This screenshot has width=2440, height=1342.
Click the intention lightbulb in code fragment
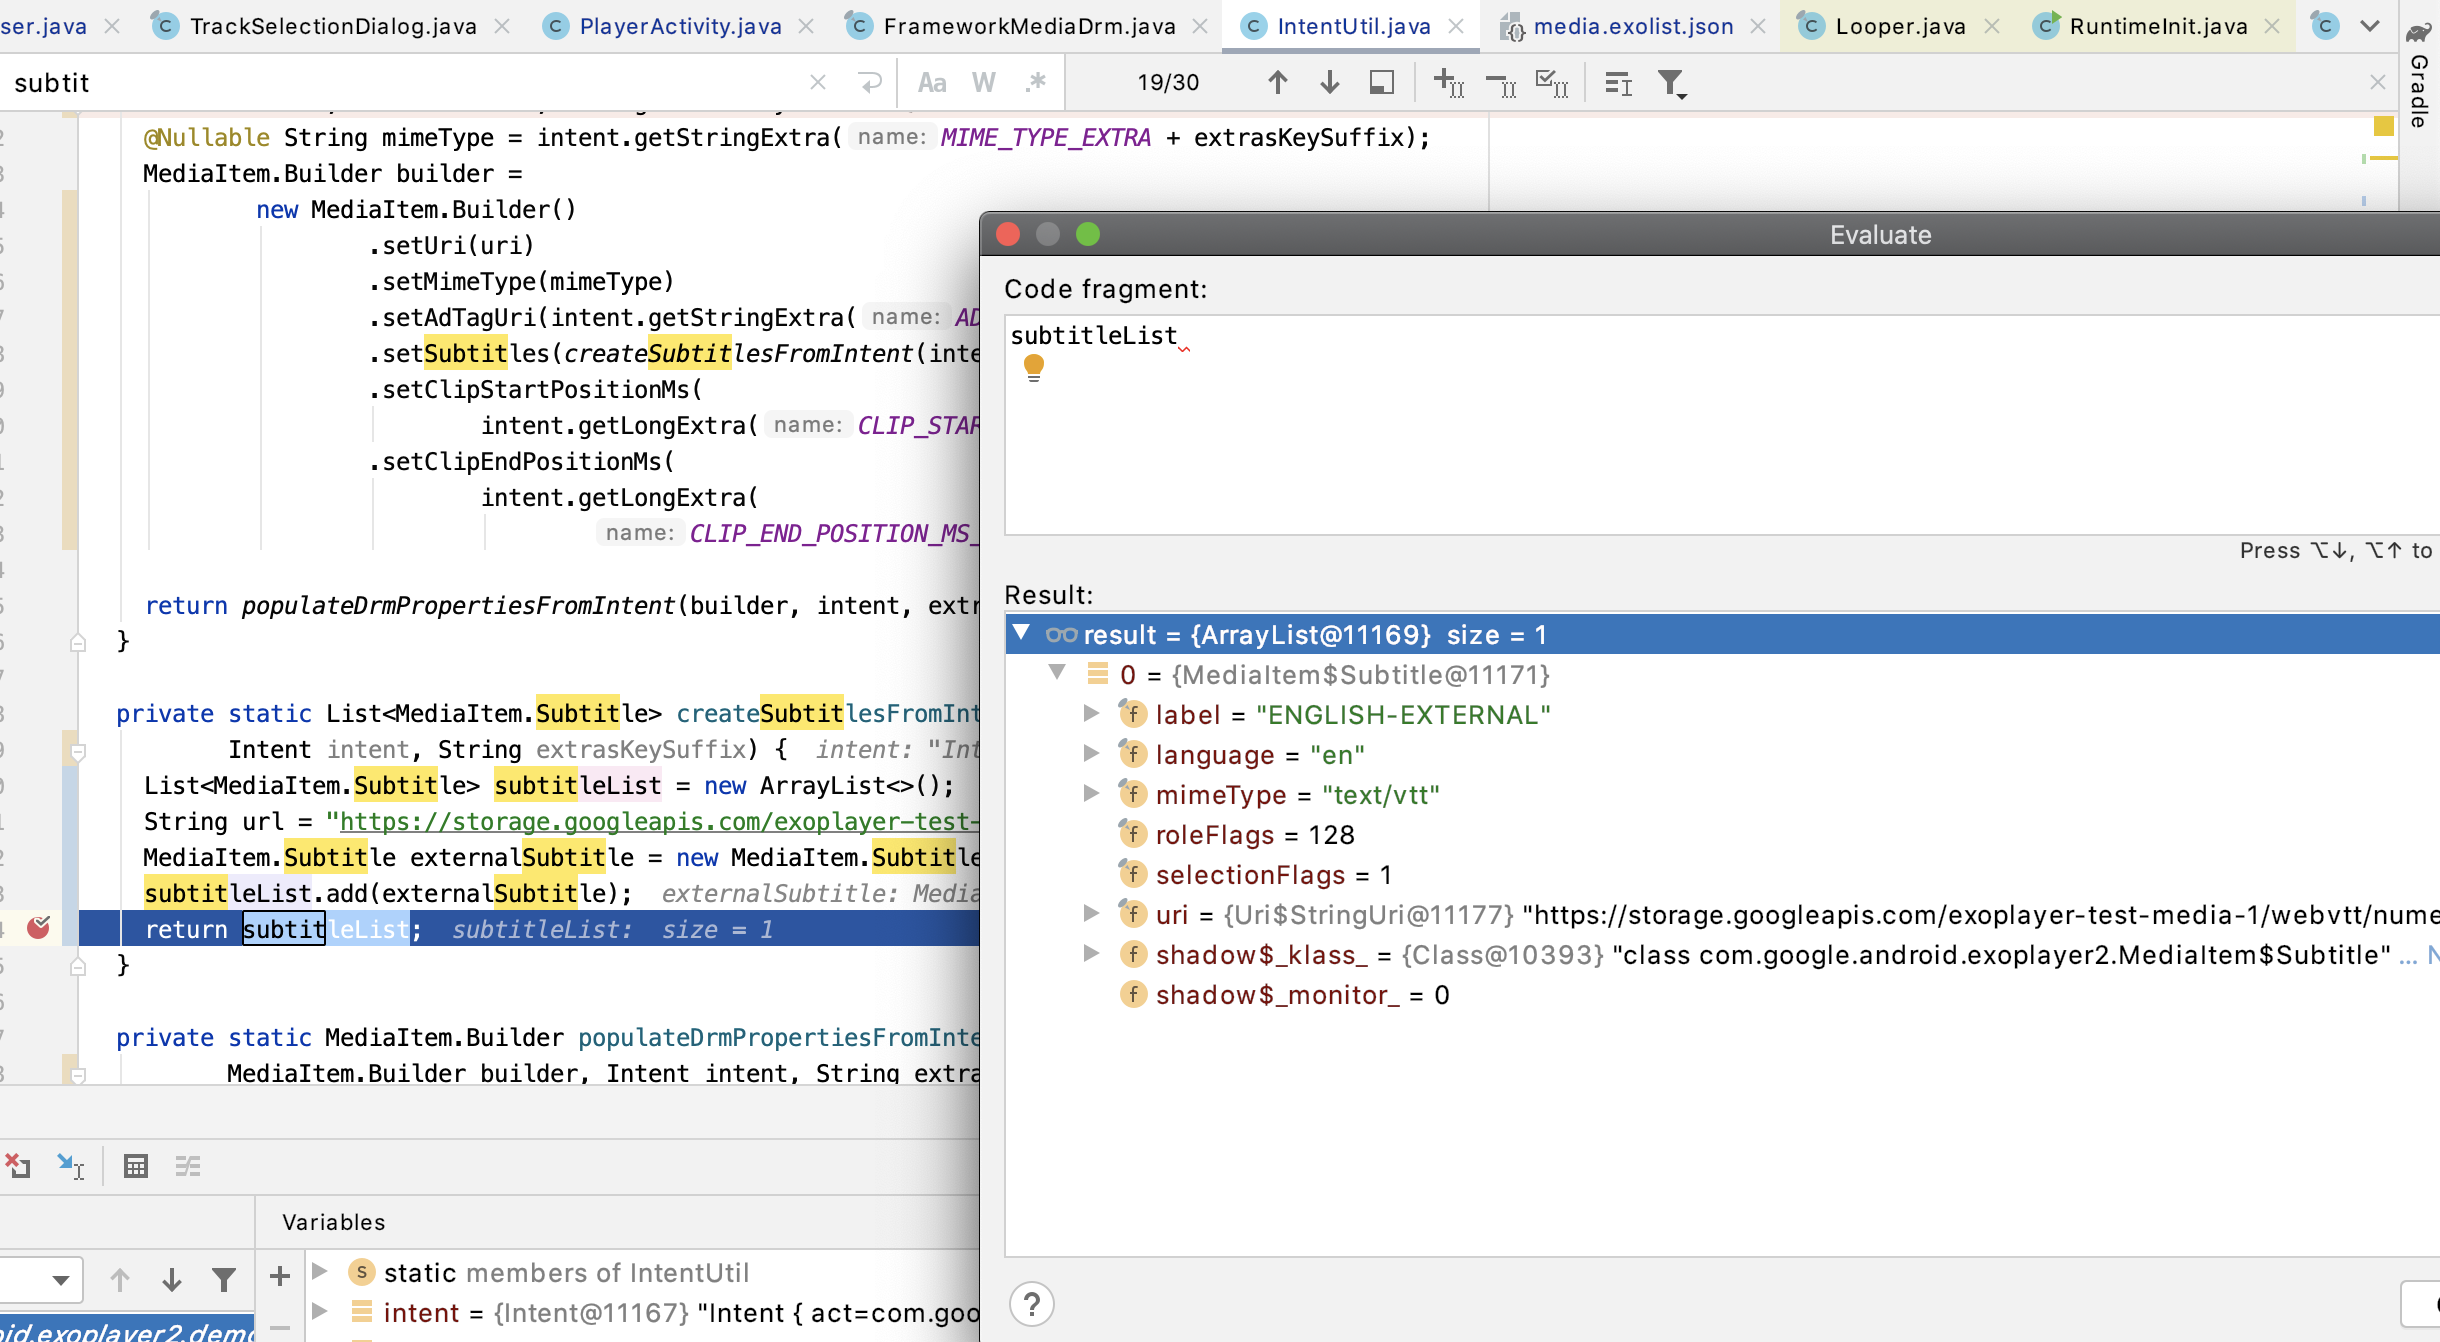pyautogui.click(x=1034, y=368)
